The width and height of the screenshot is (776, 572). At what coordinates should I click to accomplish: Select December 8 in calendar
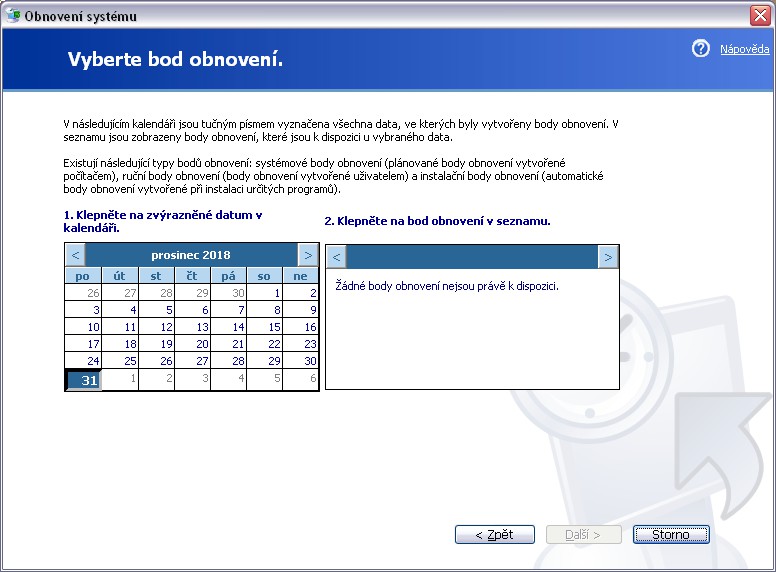265,310
